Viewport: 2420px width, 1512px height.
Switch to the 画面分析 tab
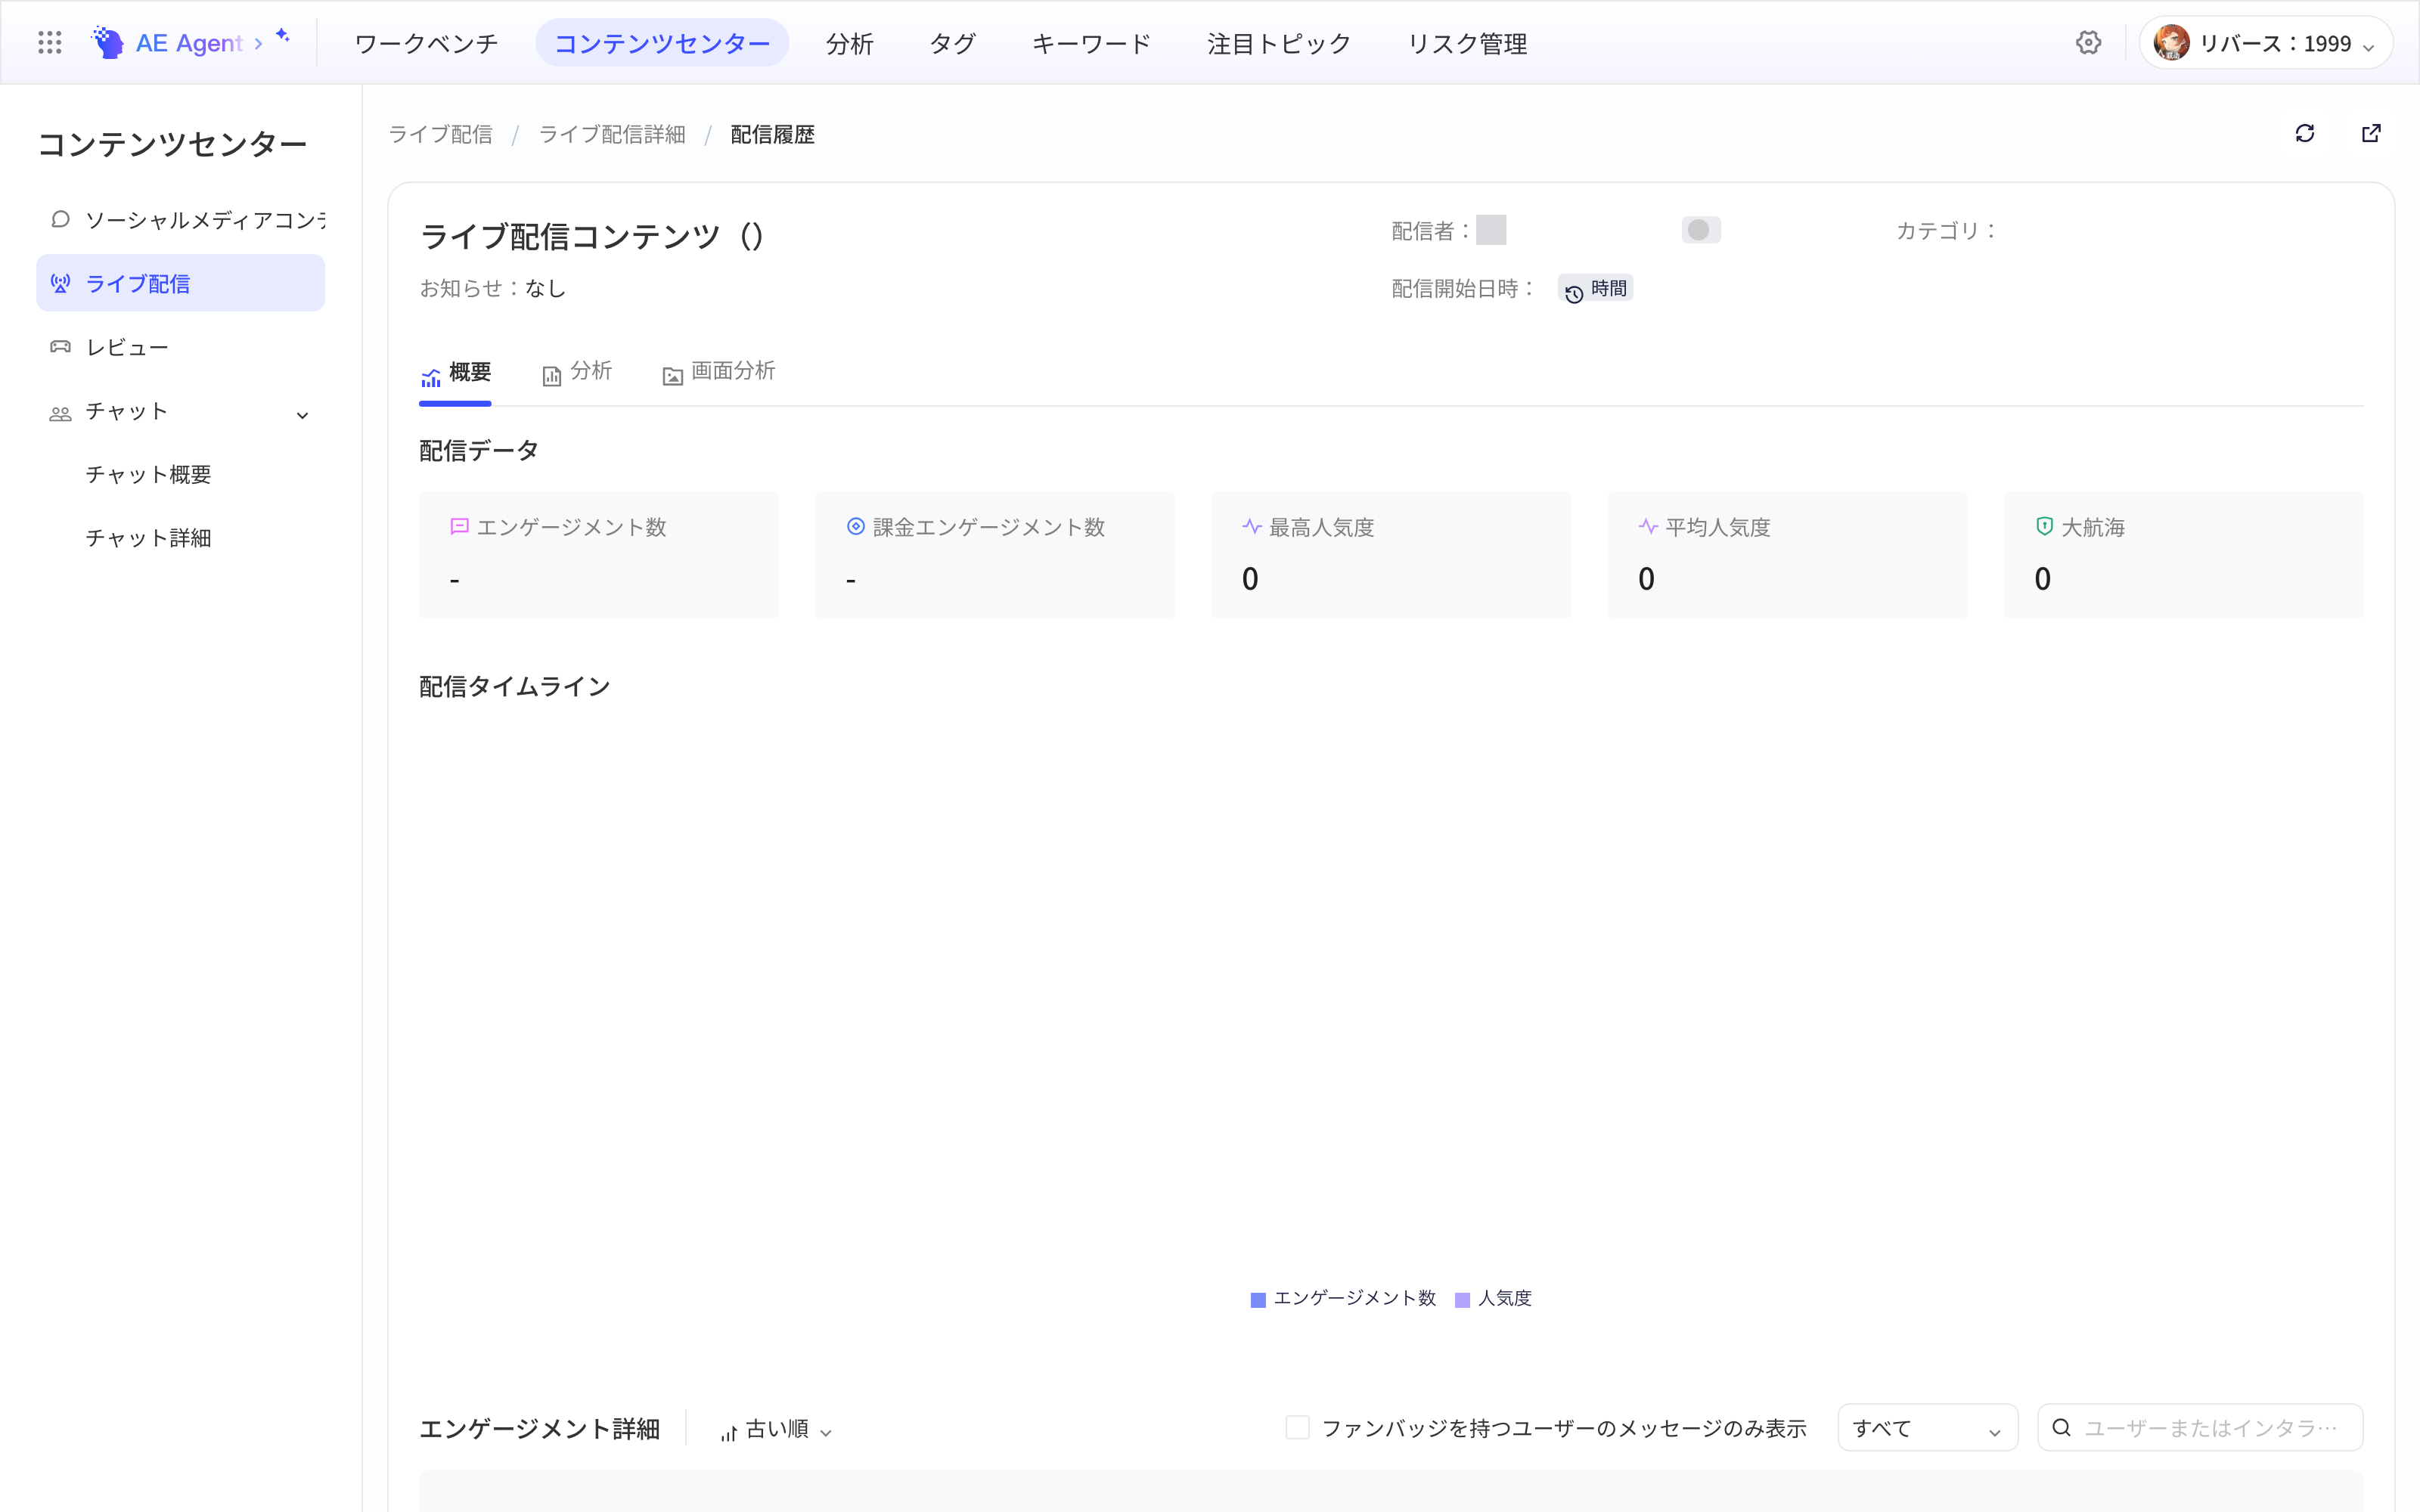coord(719,371)
